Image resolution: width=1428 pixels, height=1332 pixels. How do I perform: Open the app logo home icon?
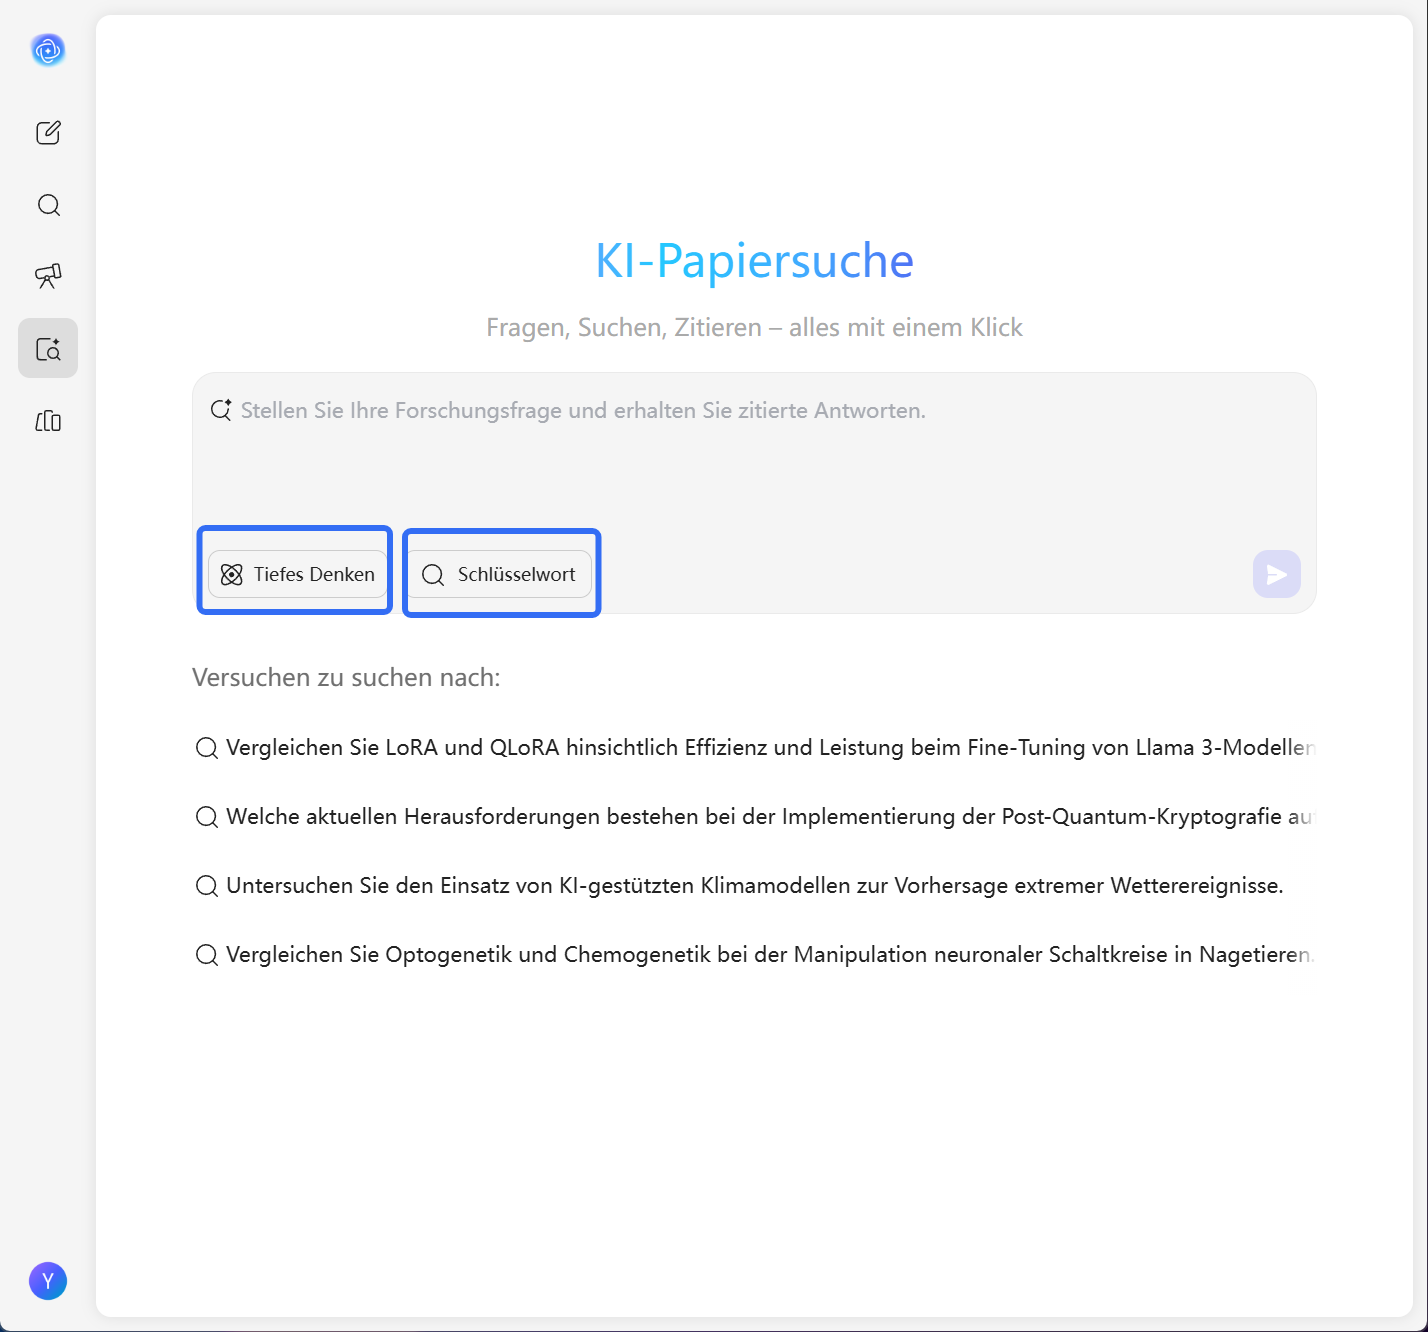47,49
